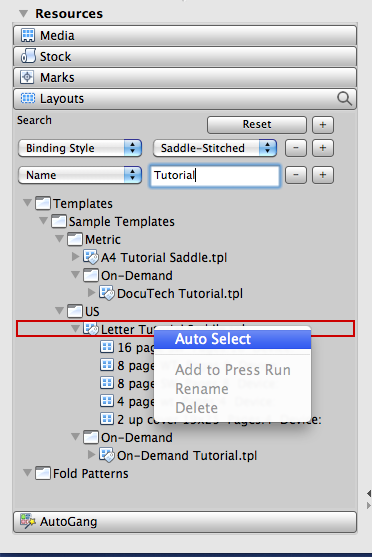This screenshot has width=372, height=557.
Task: Open the Media panel tab
Action: pyautogui.click(x=185, y=35)
